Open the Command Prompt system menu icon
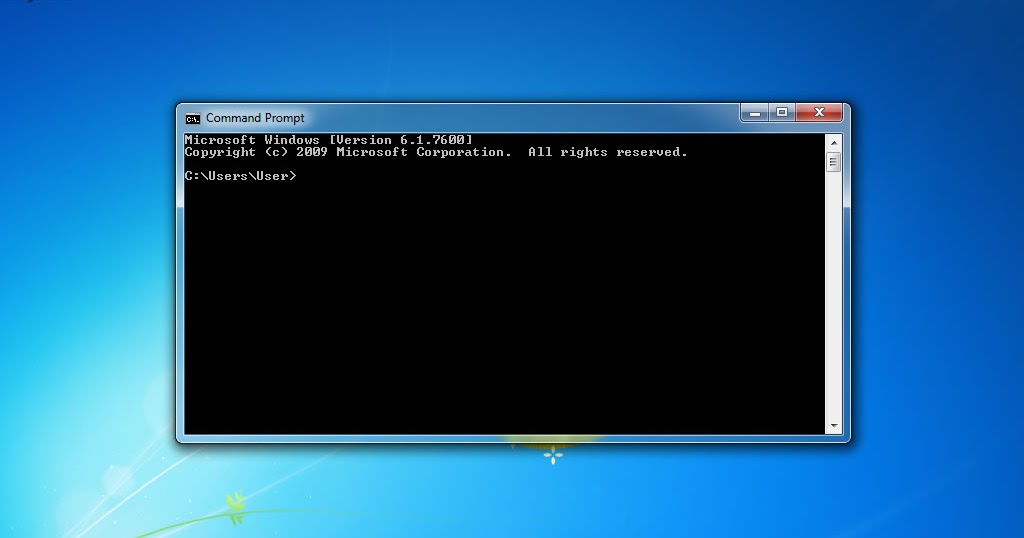Screen dimensions: 1024x538 193,118
